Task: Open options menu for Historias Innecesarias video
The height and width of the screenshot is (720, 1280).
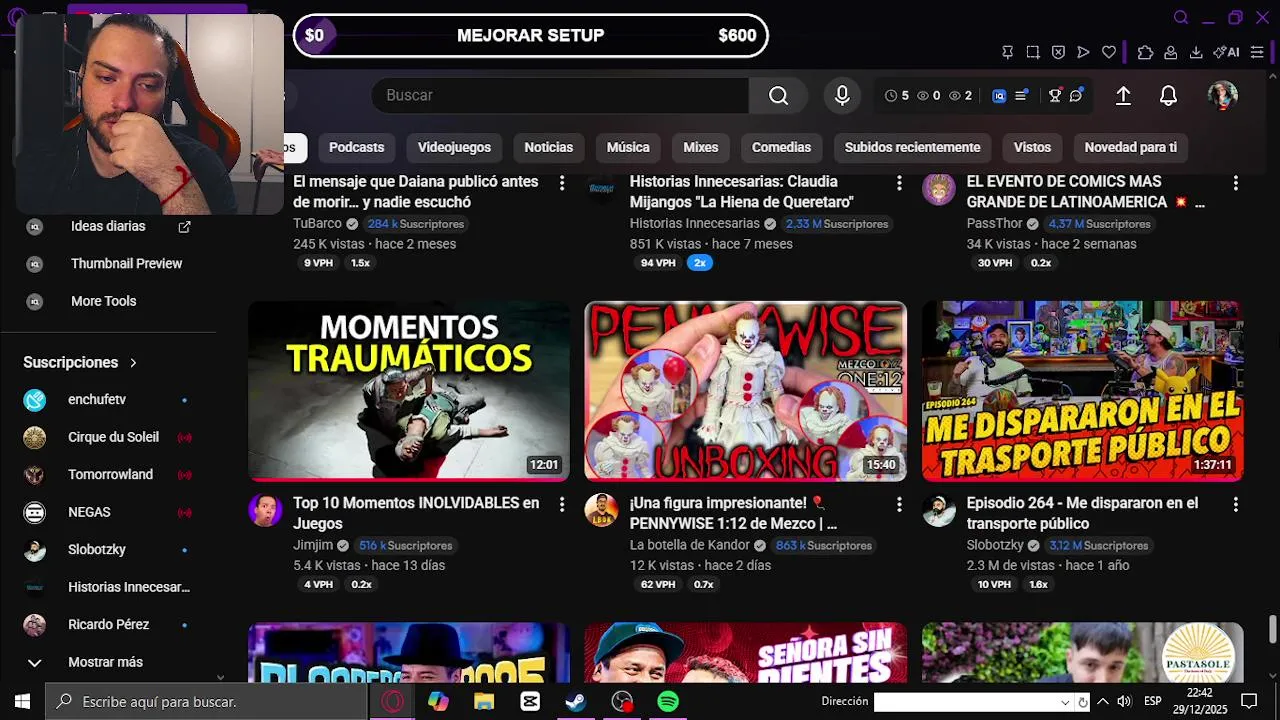Action: (899, 183)
